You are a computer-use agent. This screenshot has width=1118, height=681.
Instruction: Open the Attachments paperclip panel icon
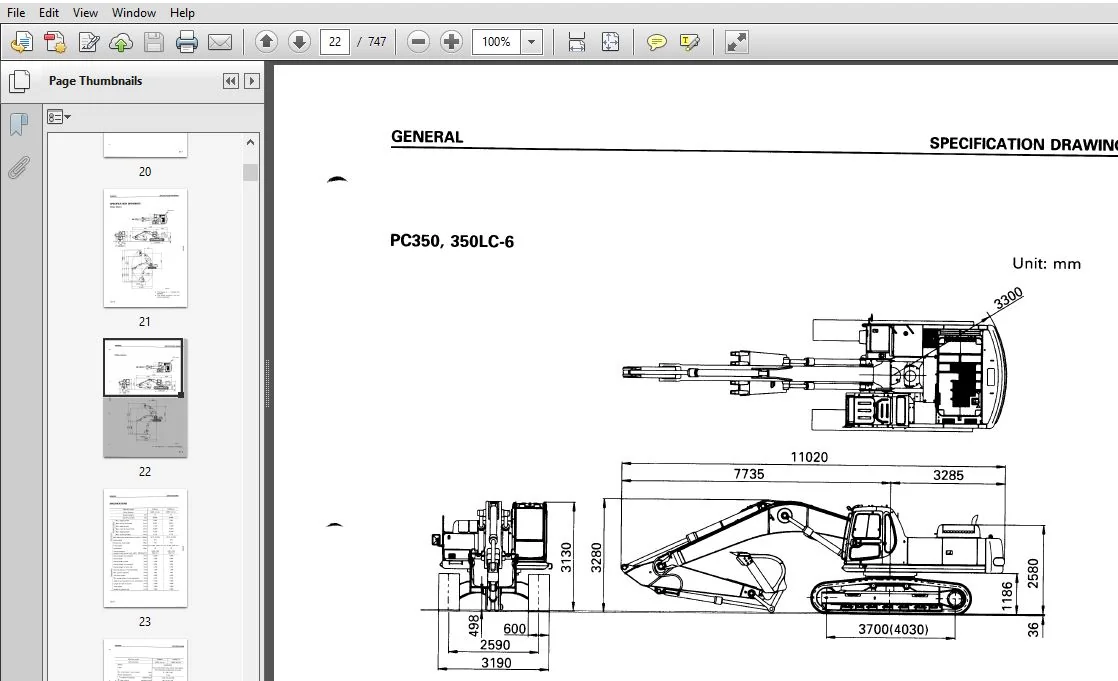19,168
